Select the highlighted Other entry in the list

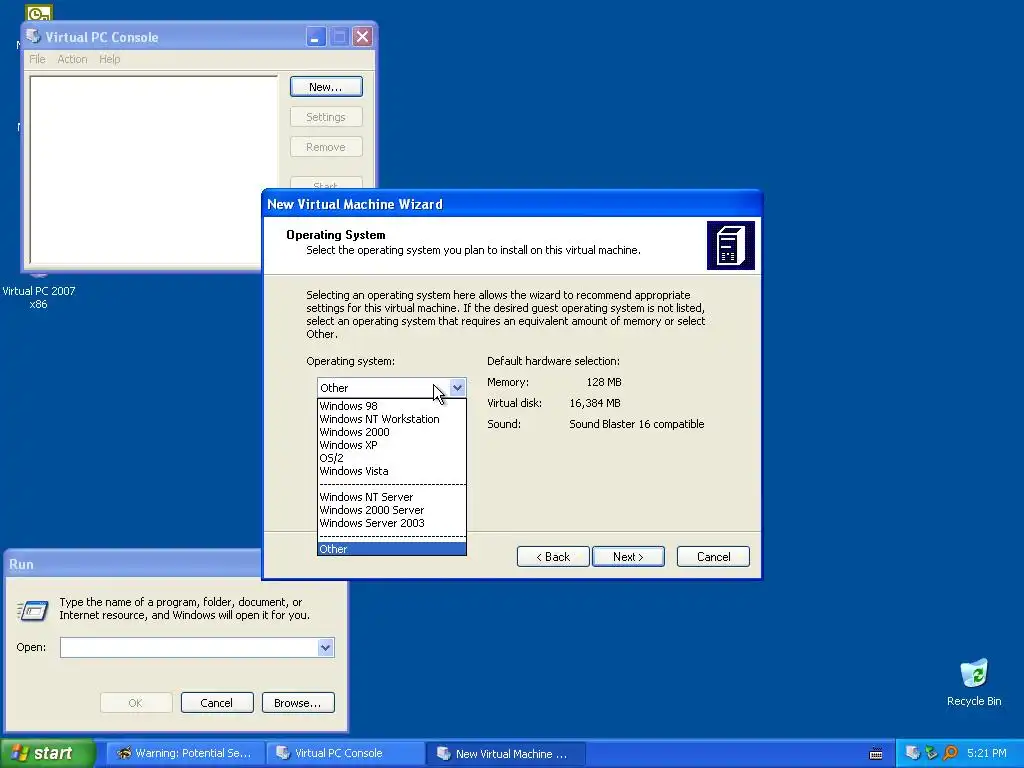tap(392, 549)
